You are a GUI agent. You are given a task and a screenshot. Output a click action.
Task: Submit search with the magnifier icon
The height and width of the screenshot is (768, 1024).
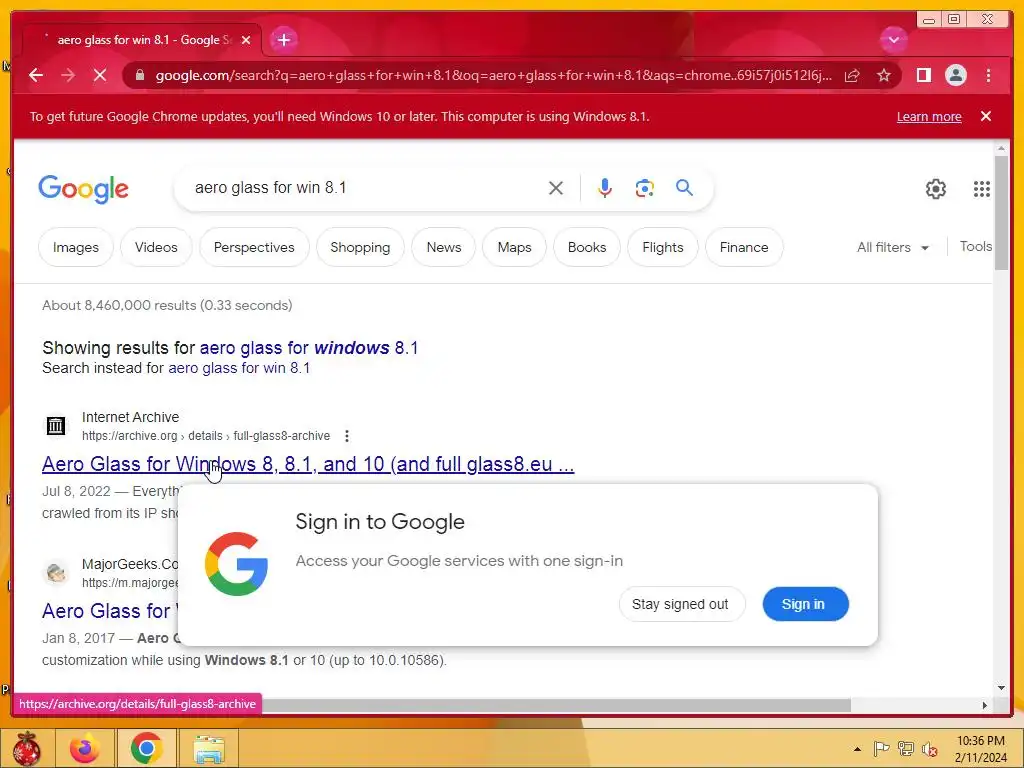pyautogui.click(x=684, y=188)
